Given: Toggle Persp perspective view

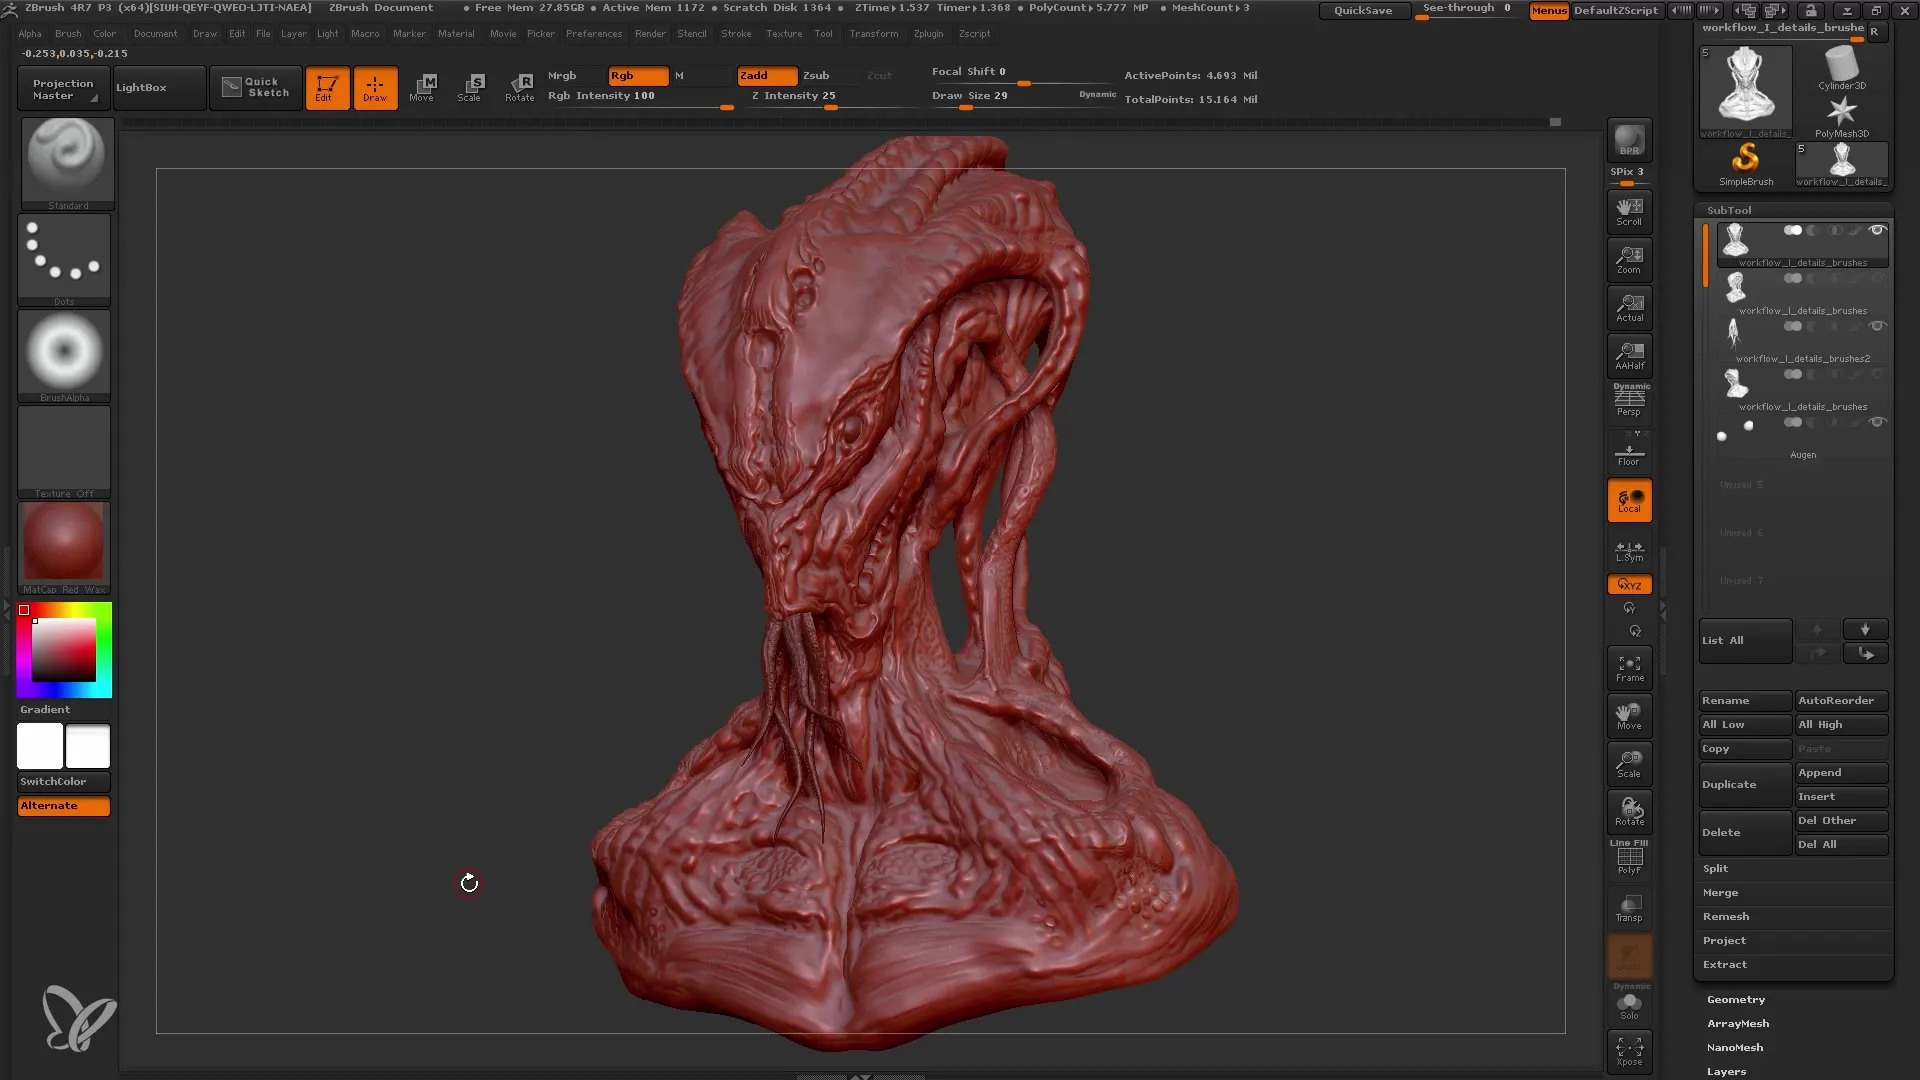Looking at the screenshot, I should [1629, 401].
